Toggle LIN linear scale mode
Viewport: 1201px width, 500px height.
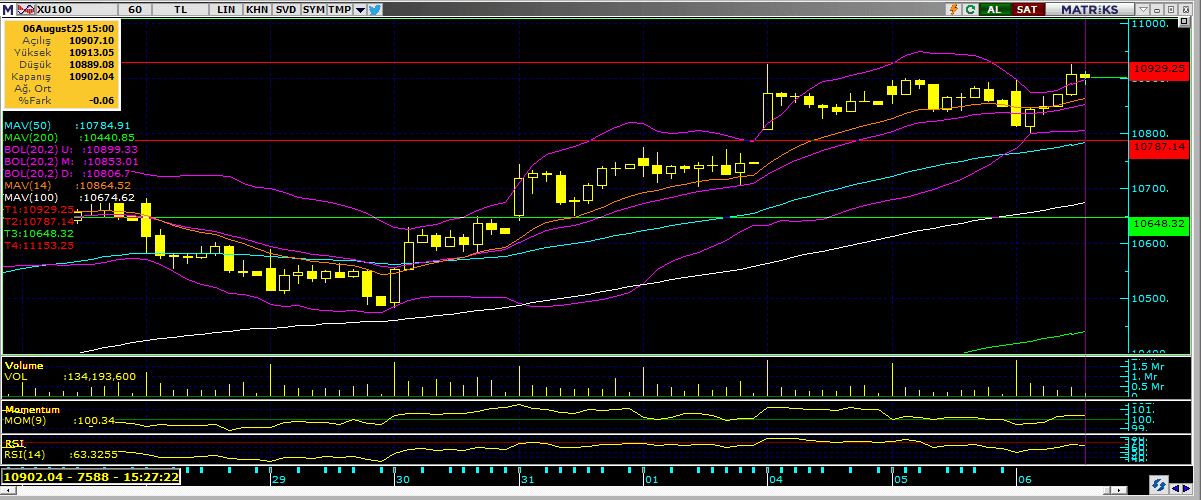click(228, 9)
